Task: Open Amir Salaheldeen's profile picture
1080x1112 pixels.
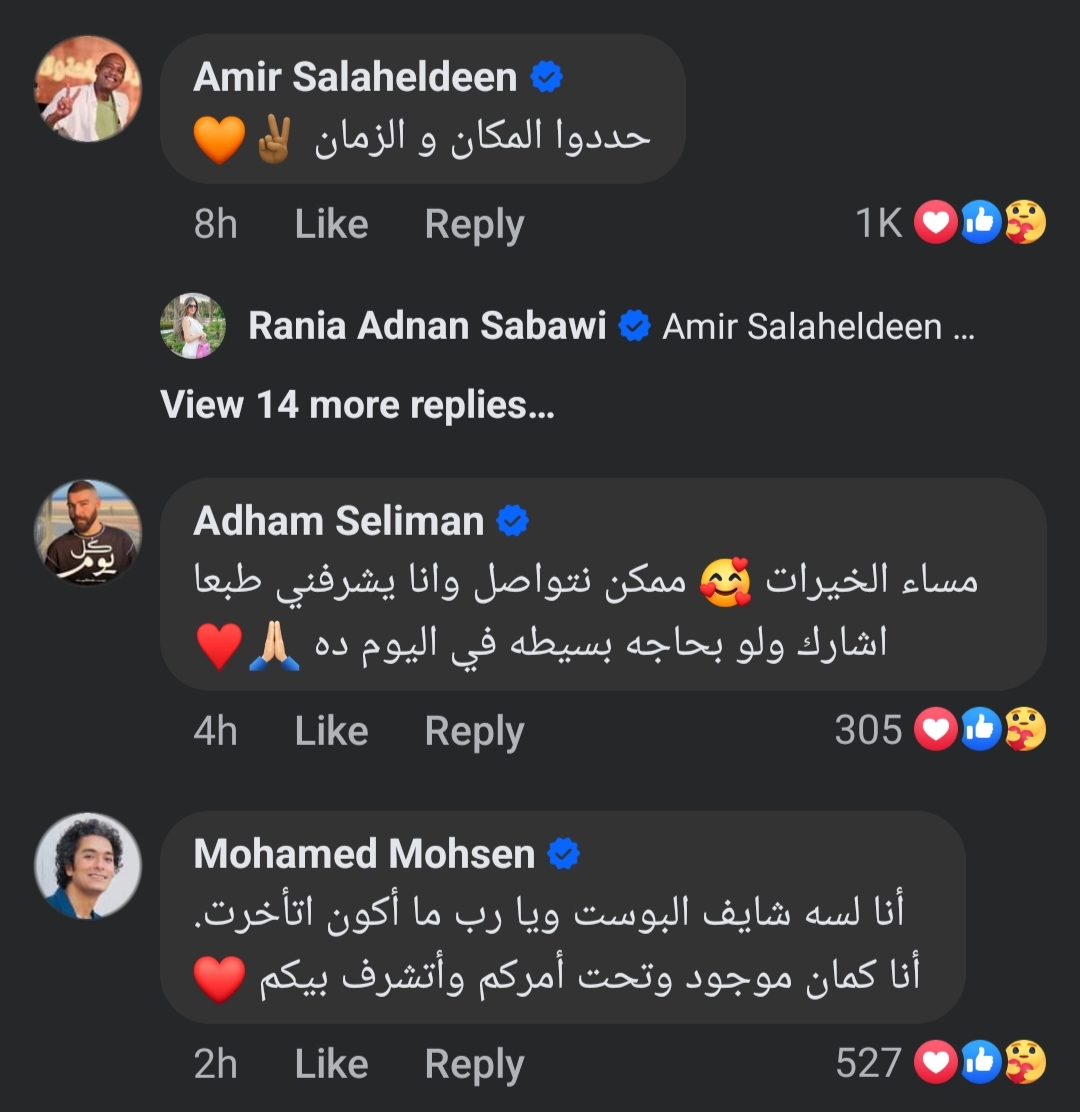Action: [x=88, y=89]
